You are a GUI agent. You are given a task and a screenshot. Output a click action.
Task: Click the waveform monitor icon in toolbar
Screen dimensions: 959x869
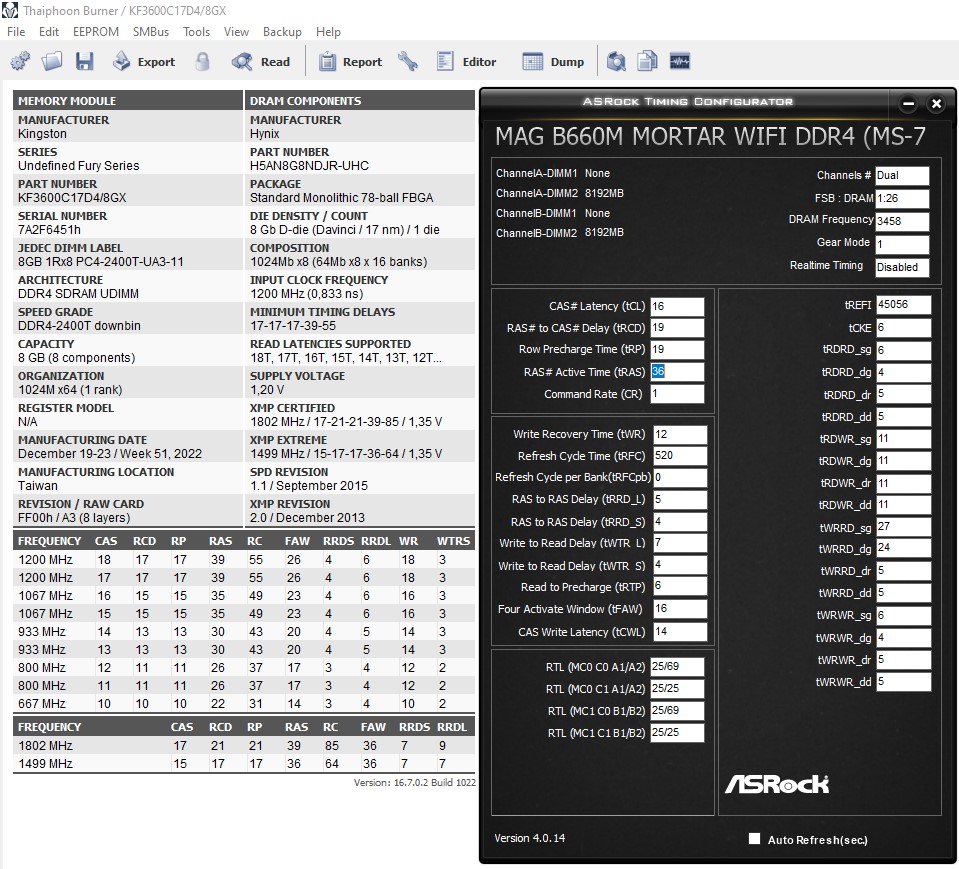pyautogui.click(x=679, y=61)
